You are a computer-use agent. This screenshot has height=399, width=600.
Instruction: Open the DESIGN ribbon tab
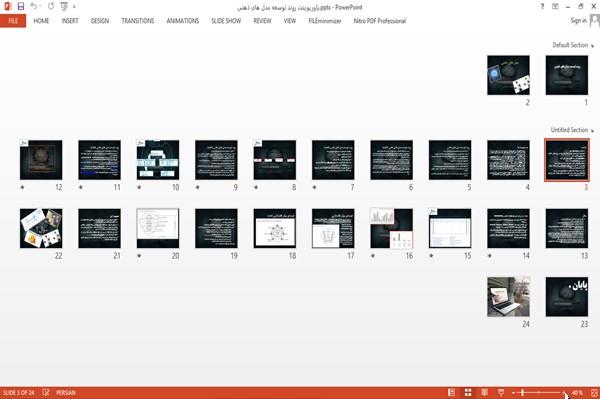coord(100,21)
